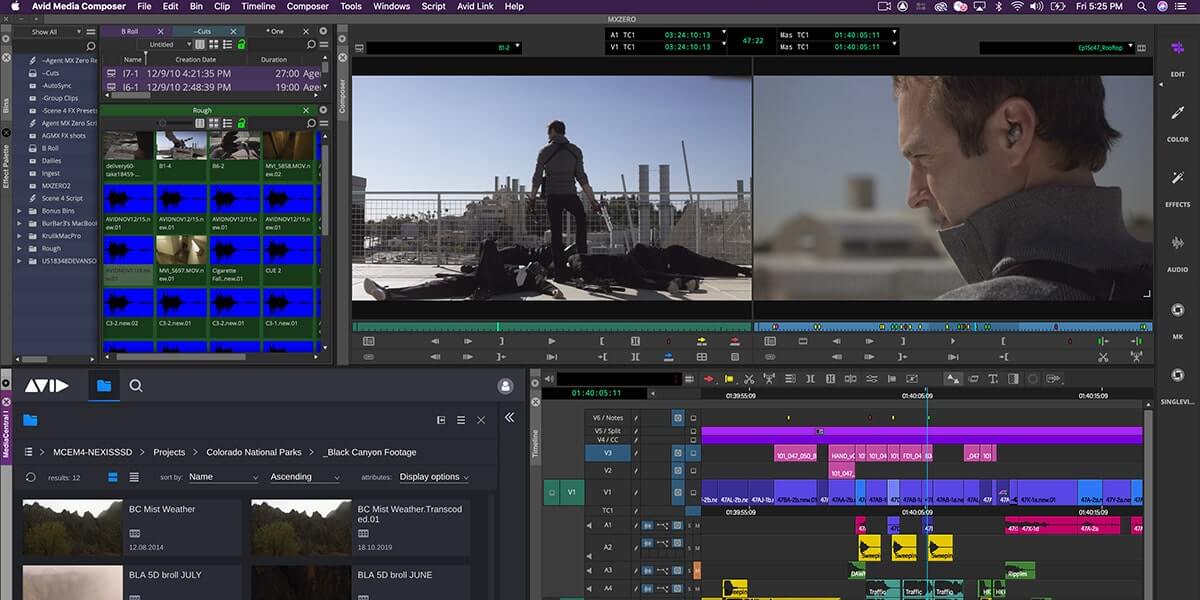Open the MediaCentral user account icon
The image size is (1200, 600).
click(505, 385)
